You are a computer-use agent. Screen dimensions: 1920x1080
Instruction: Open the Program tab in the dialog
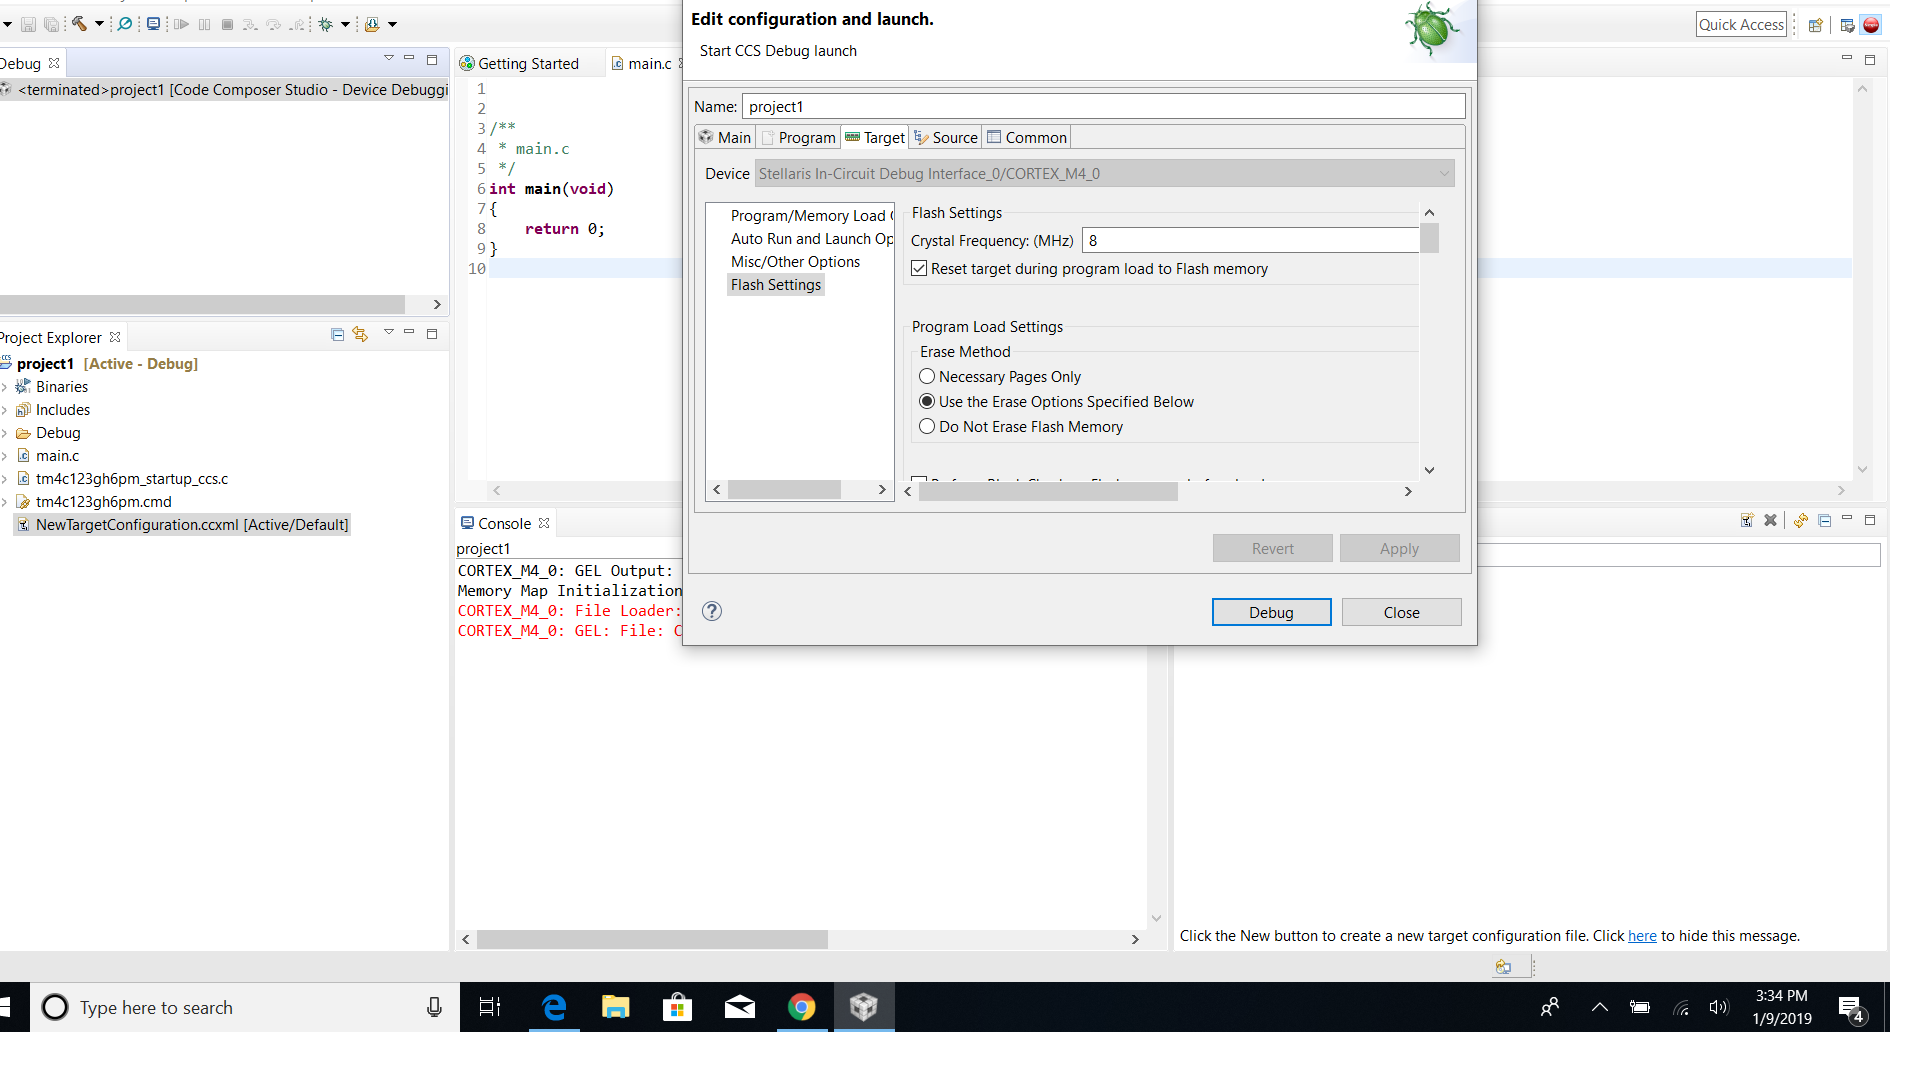(798, 138)
